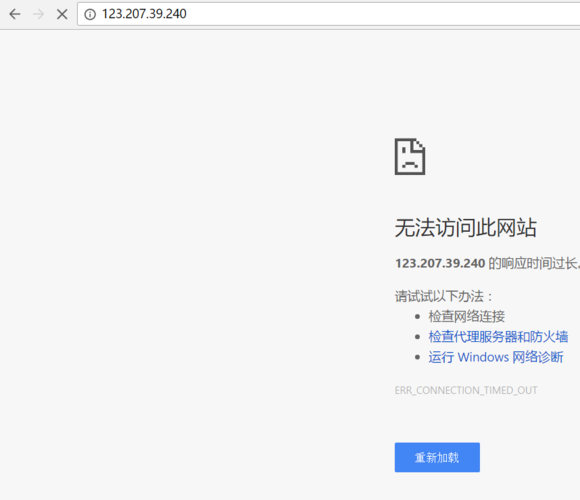The width and height of the screenshot is (580, 500).
Task: Run 运行 Windows 网络诊断 link
Action: click(x=496, y=357)
